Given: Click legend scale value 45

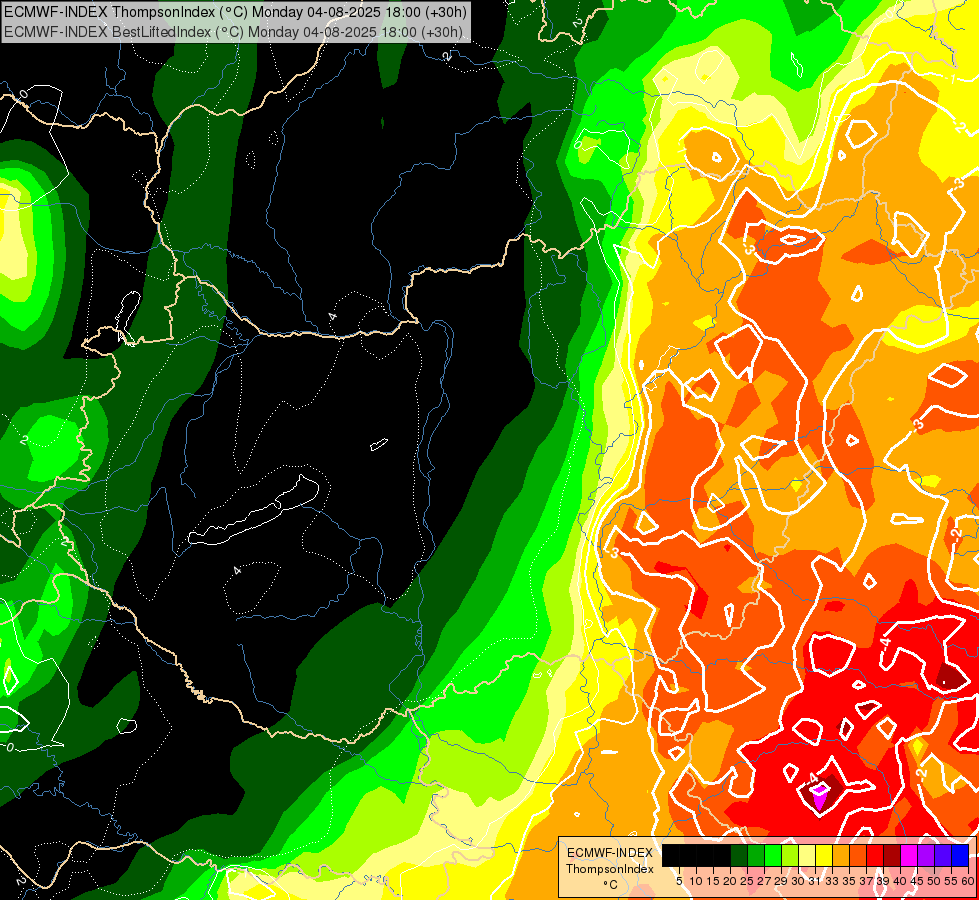Looking at the screenshot, I should click(917, 881).
